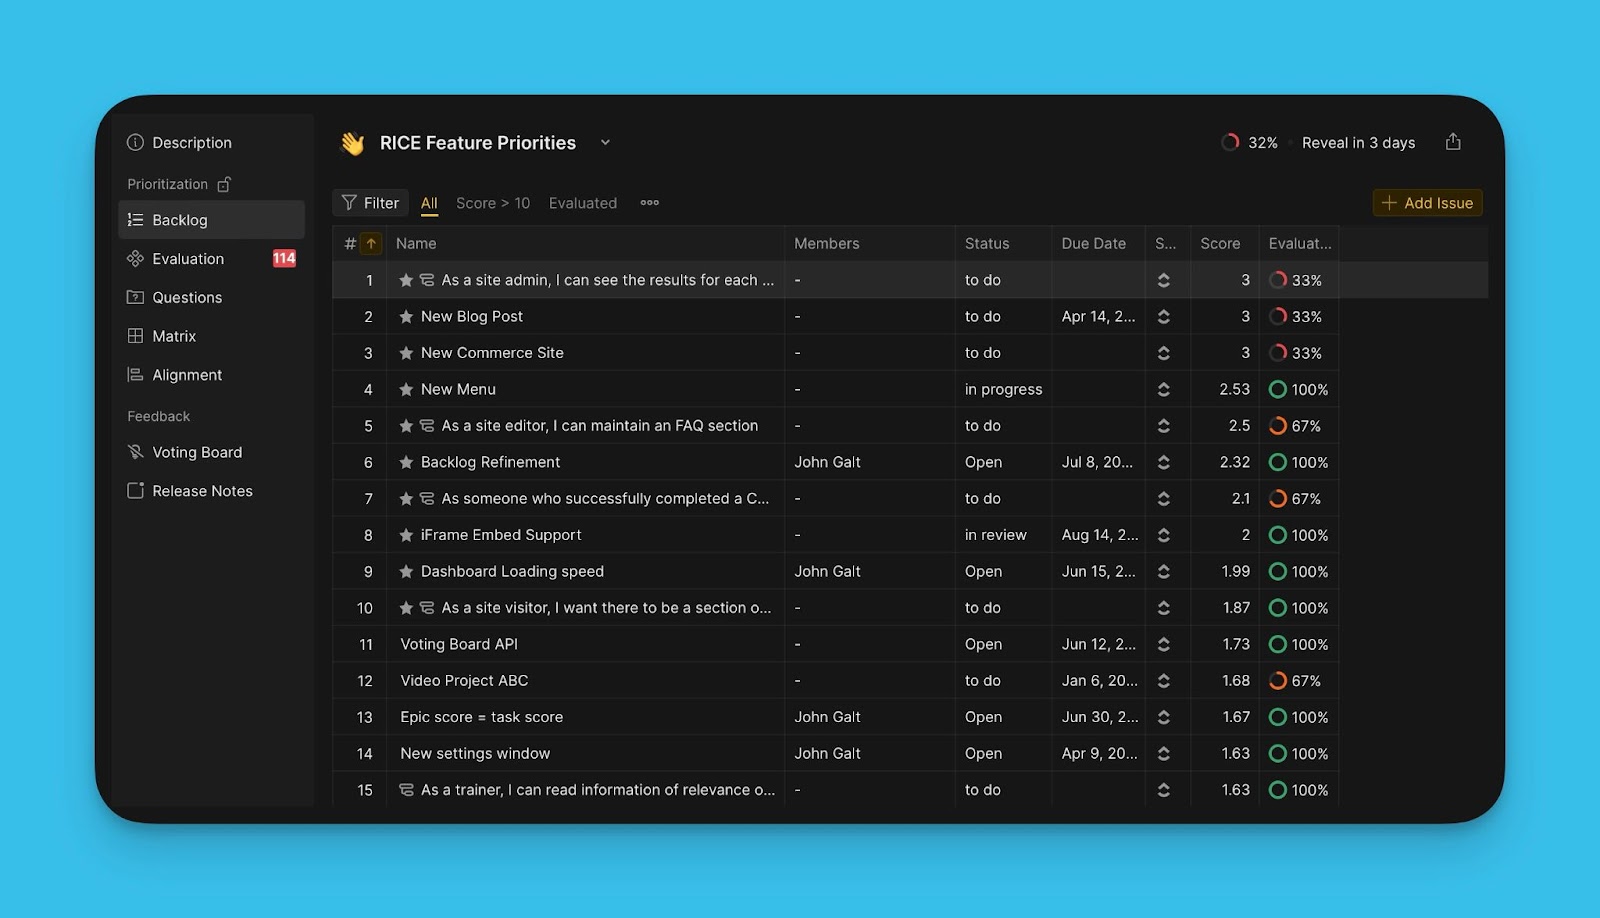Viewport: 1600px width, 918px height.
Task: Open Evaluation with the 114 badge
Action: coord(188,258)
